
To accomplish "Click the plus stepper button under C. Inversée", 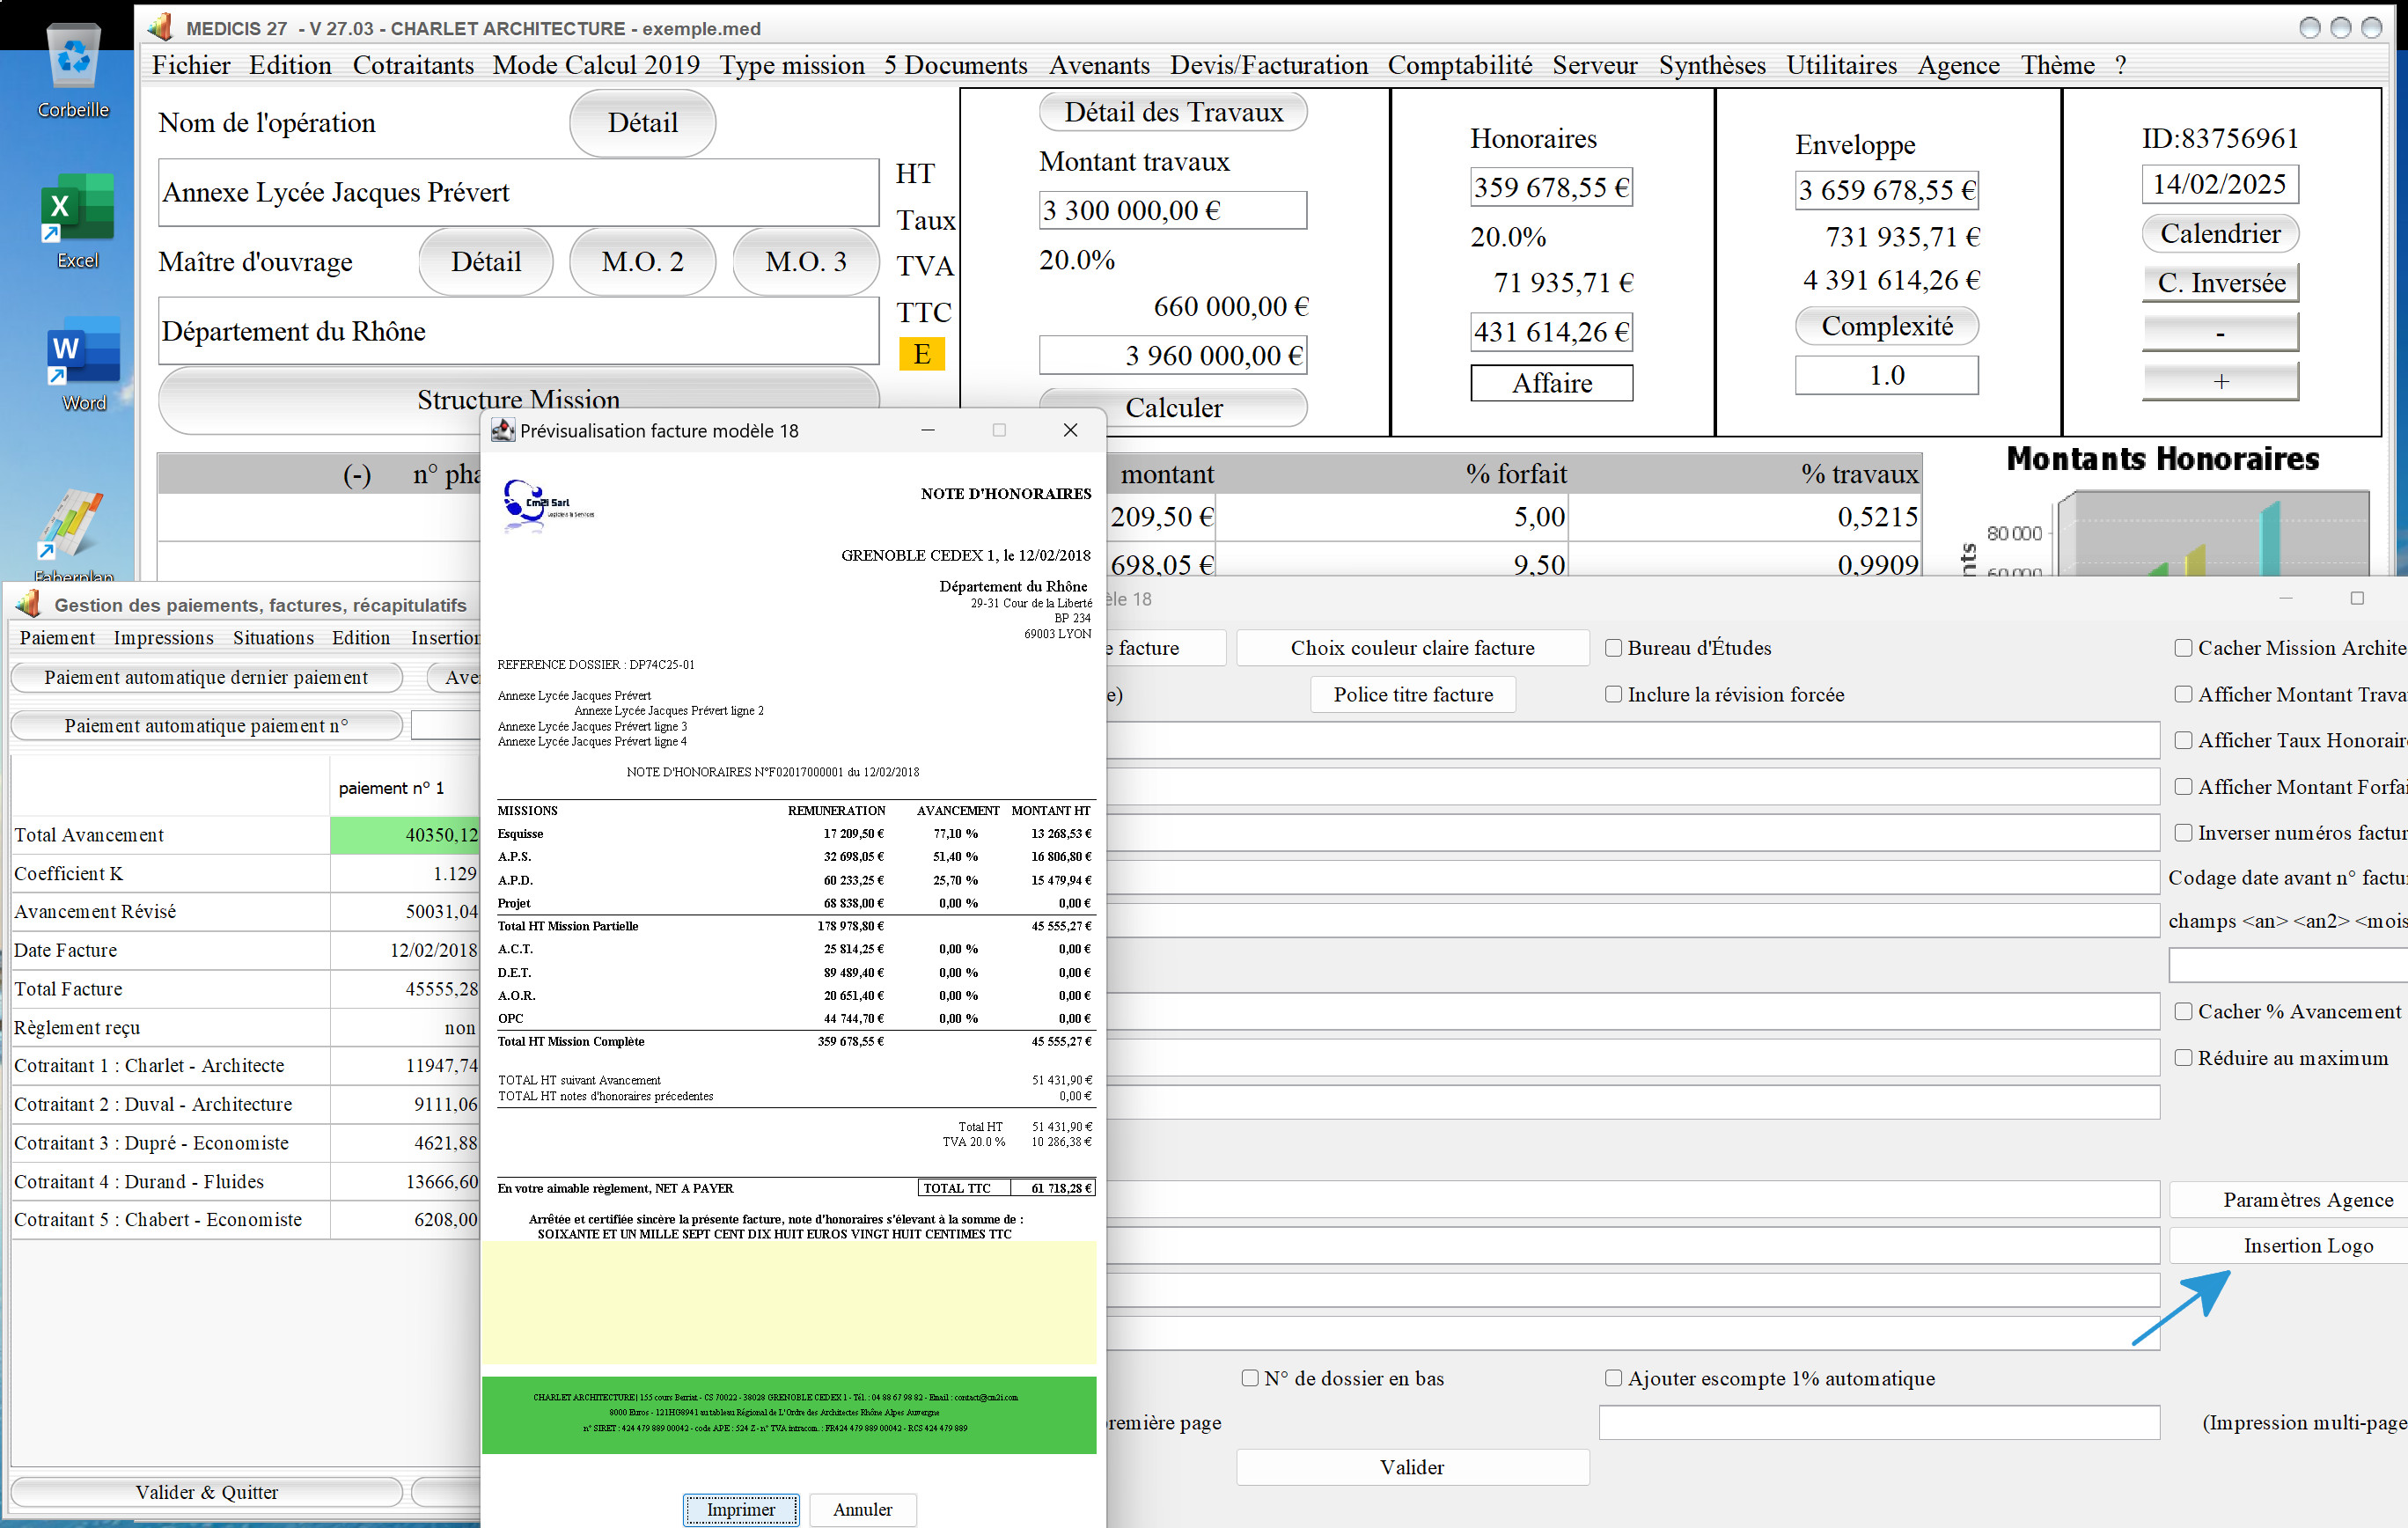I will click(2220, 381).
